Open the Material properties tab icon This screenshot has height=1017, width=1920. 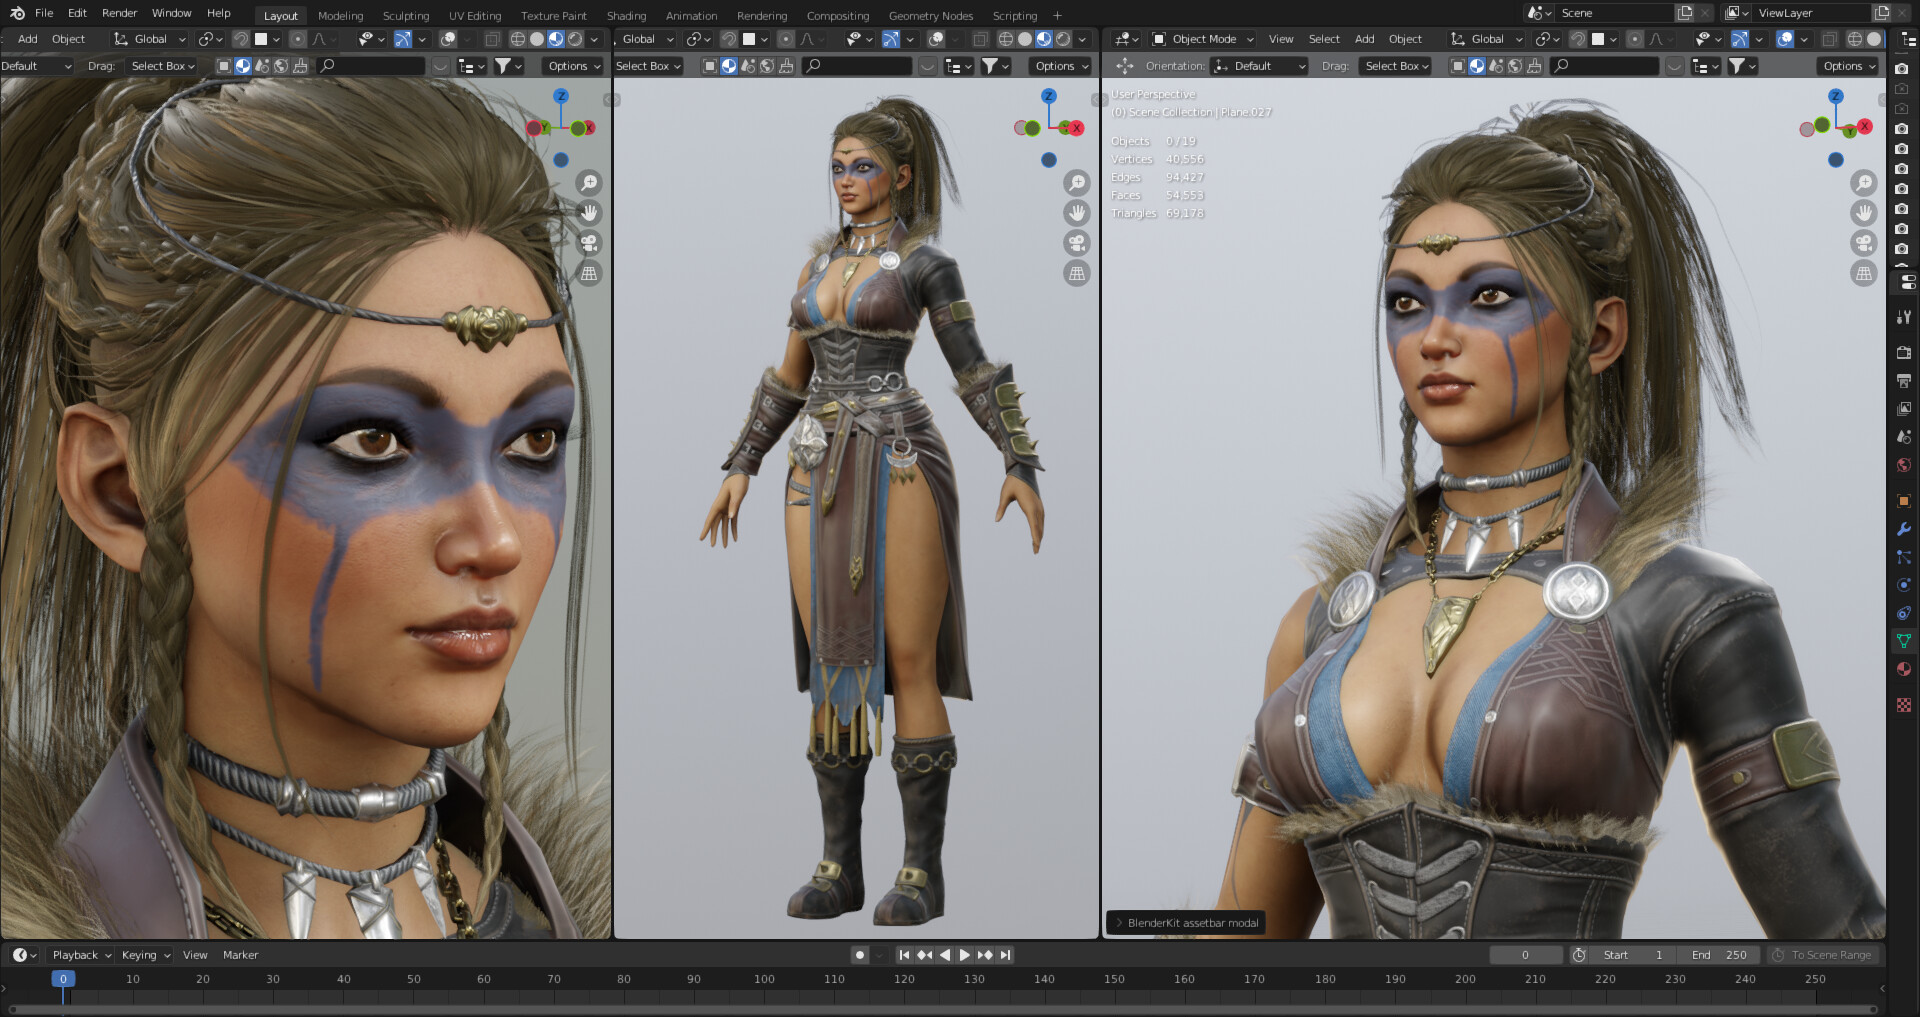coord(1904,669)
